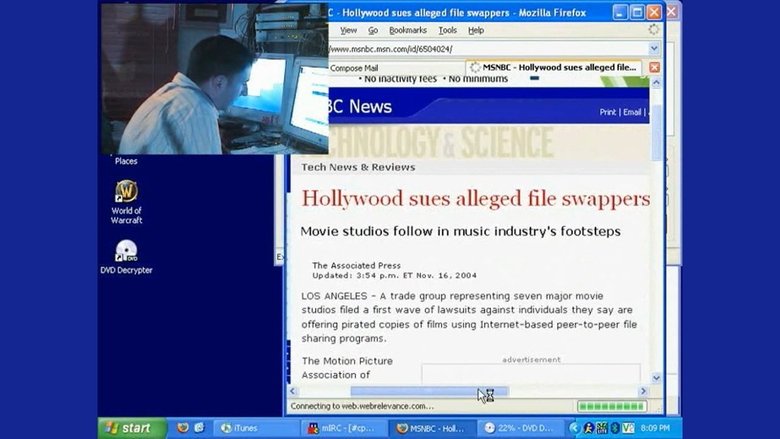This screenshot has height=439, width=780.
Task: Click the horizontal scrollbar right arrow
Action: [x=644, y=391]
